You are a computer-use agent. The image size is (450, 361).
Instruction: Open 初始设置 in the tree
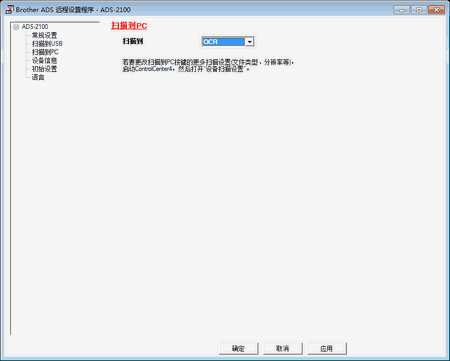pos(44,69)
